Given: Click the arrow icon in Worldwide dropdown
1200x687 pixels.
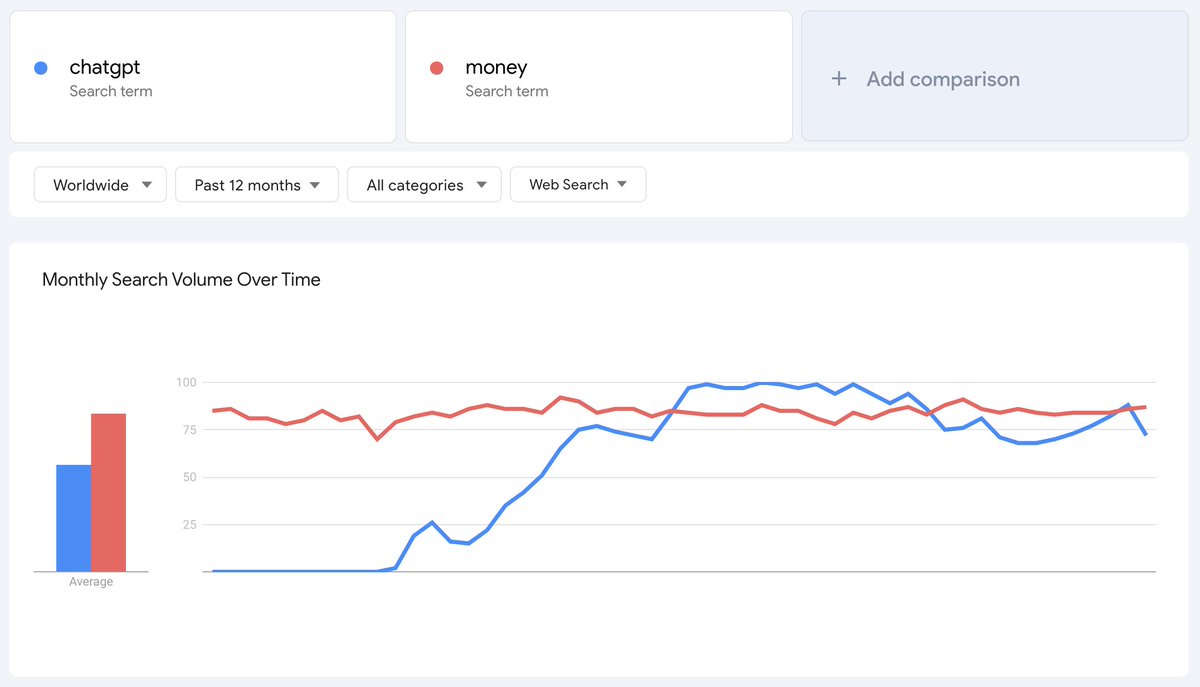Looking at the screenshot, I should [x=147, y=184].
